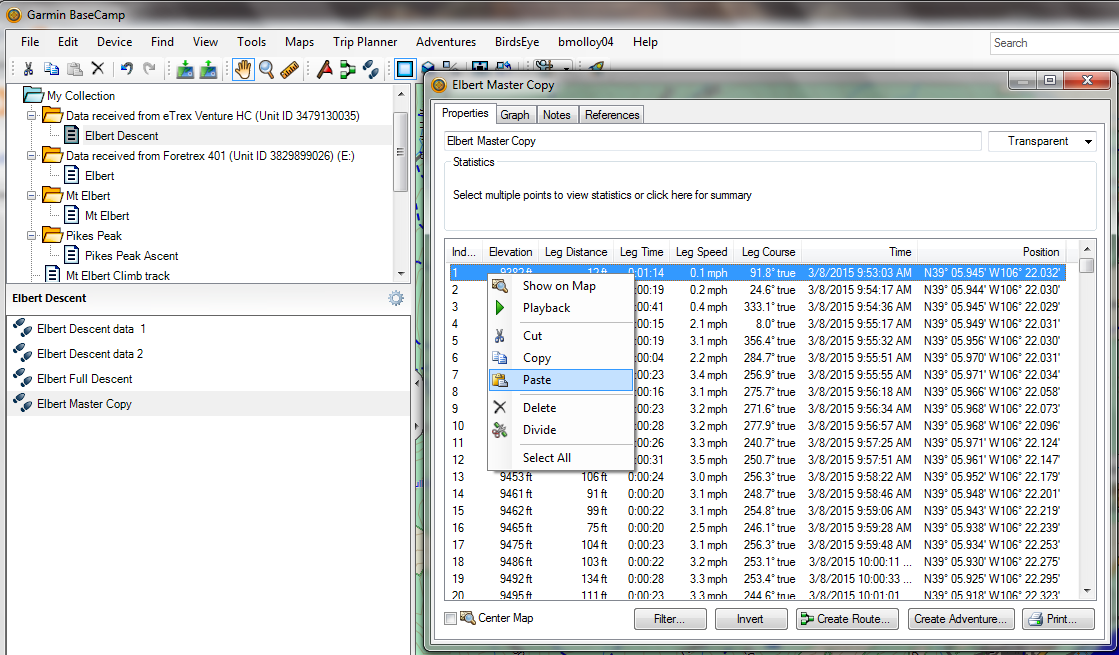This screenshot has height=655, width=1119.
Task: Click the list icon beside Pikes Peak Ascent
Action: 71,255
